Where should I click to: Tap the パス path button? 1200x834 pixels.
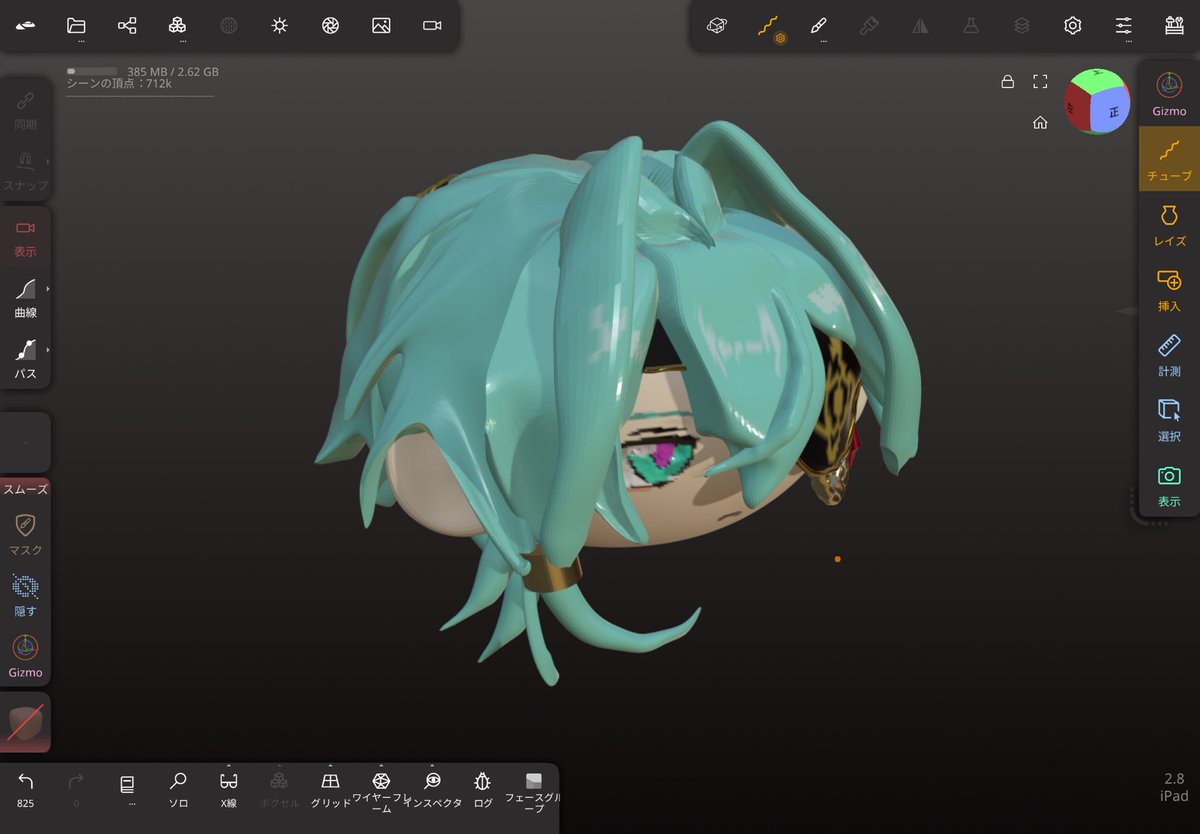[x=25, y=359]
